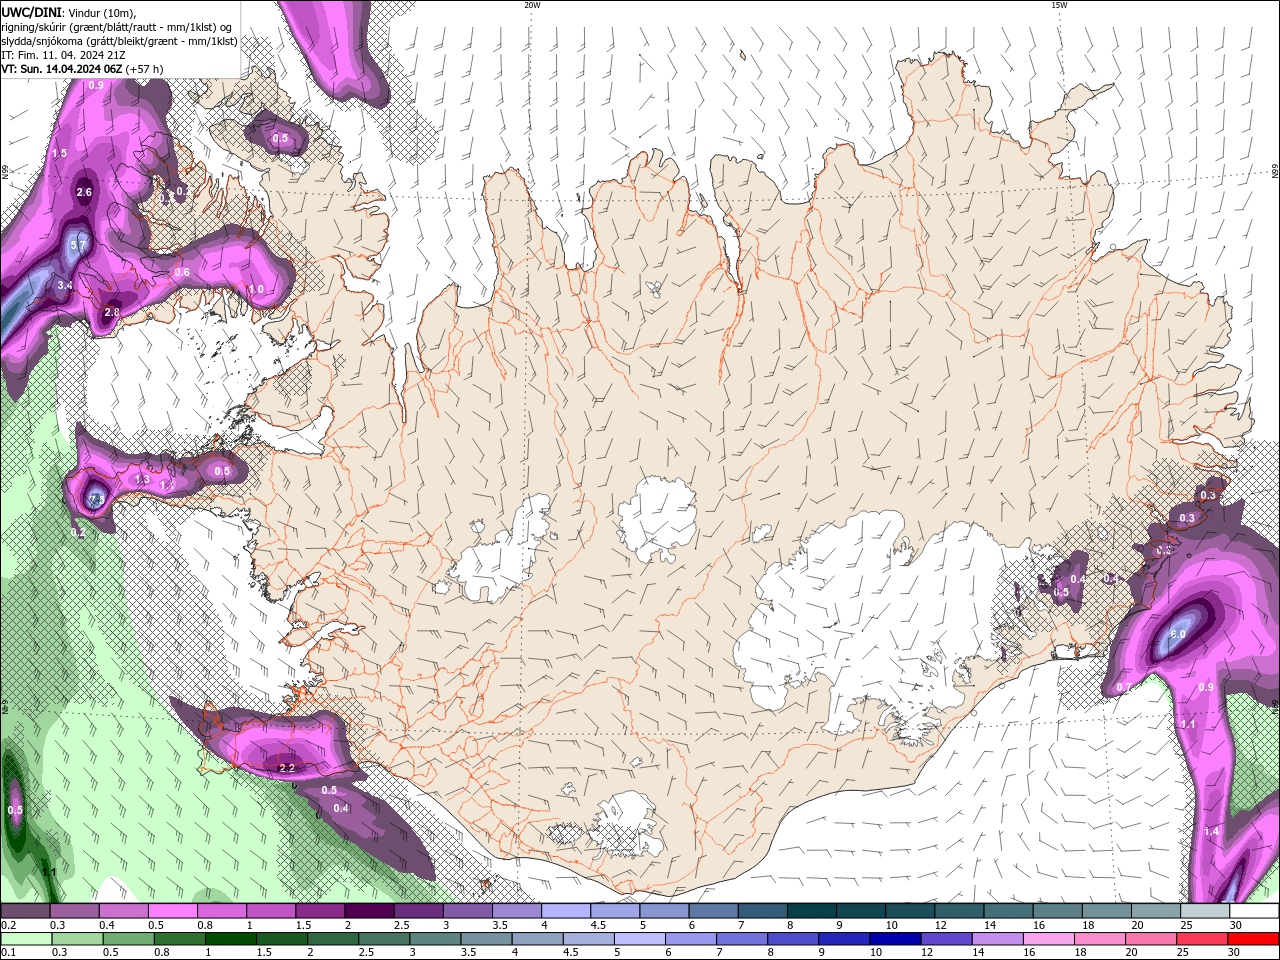Click the 2.2 value on southwest peninsula
Image resolution: width=1280 pixels, height=960 pixels.
tap(287, 768)
